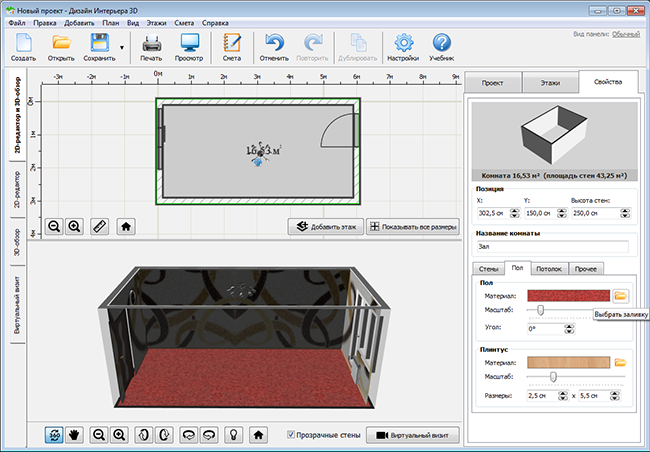Activate the 360 rotate tool in 3D view
The image size is (650, 452).
tap(54, 435)
